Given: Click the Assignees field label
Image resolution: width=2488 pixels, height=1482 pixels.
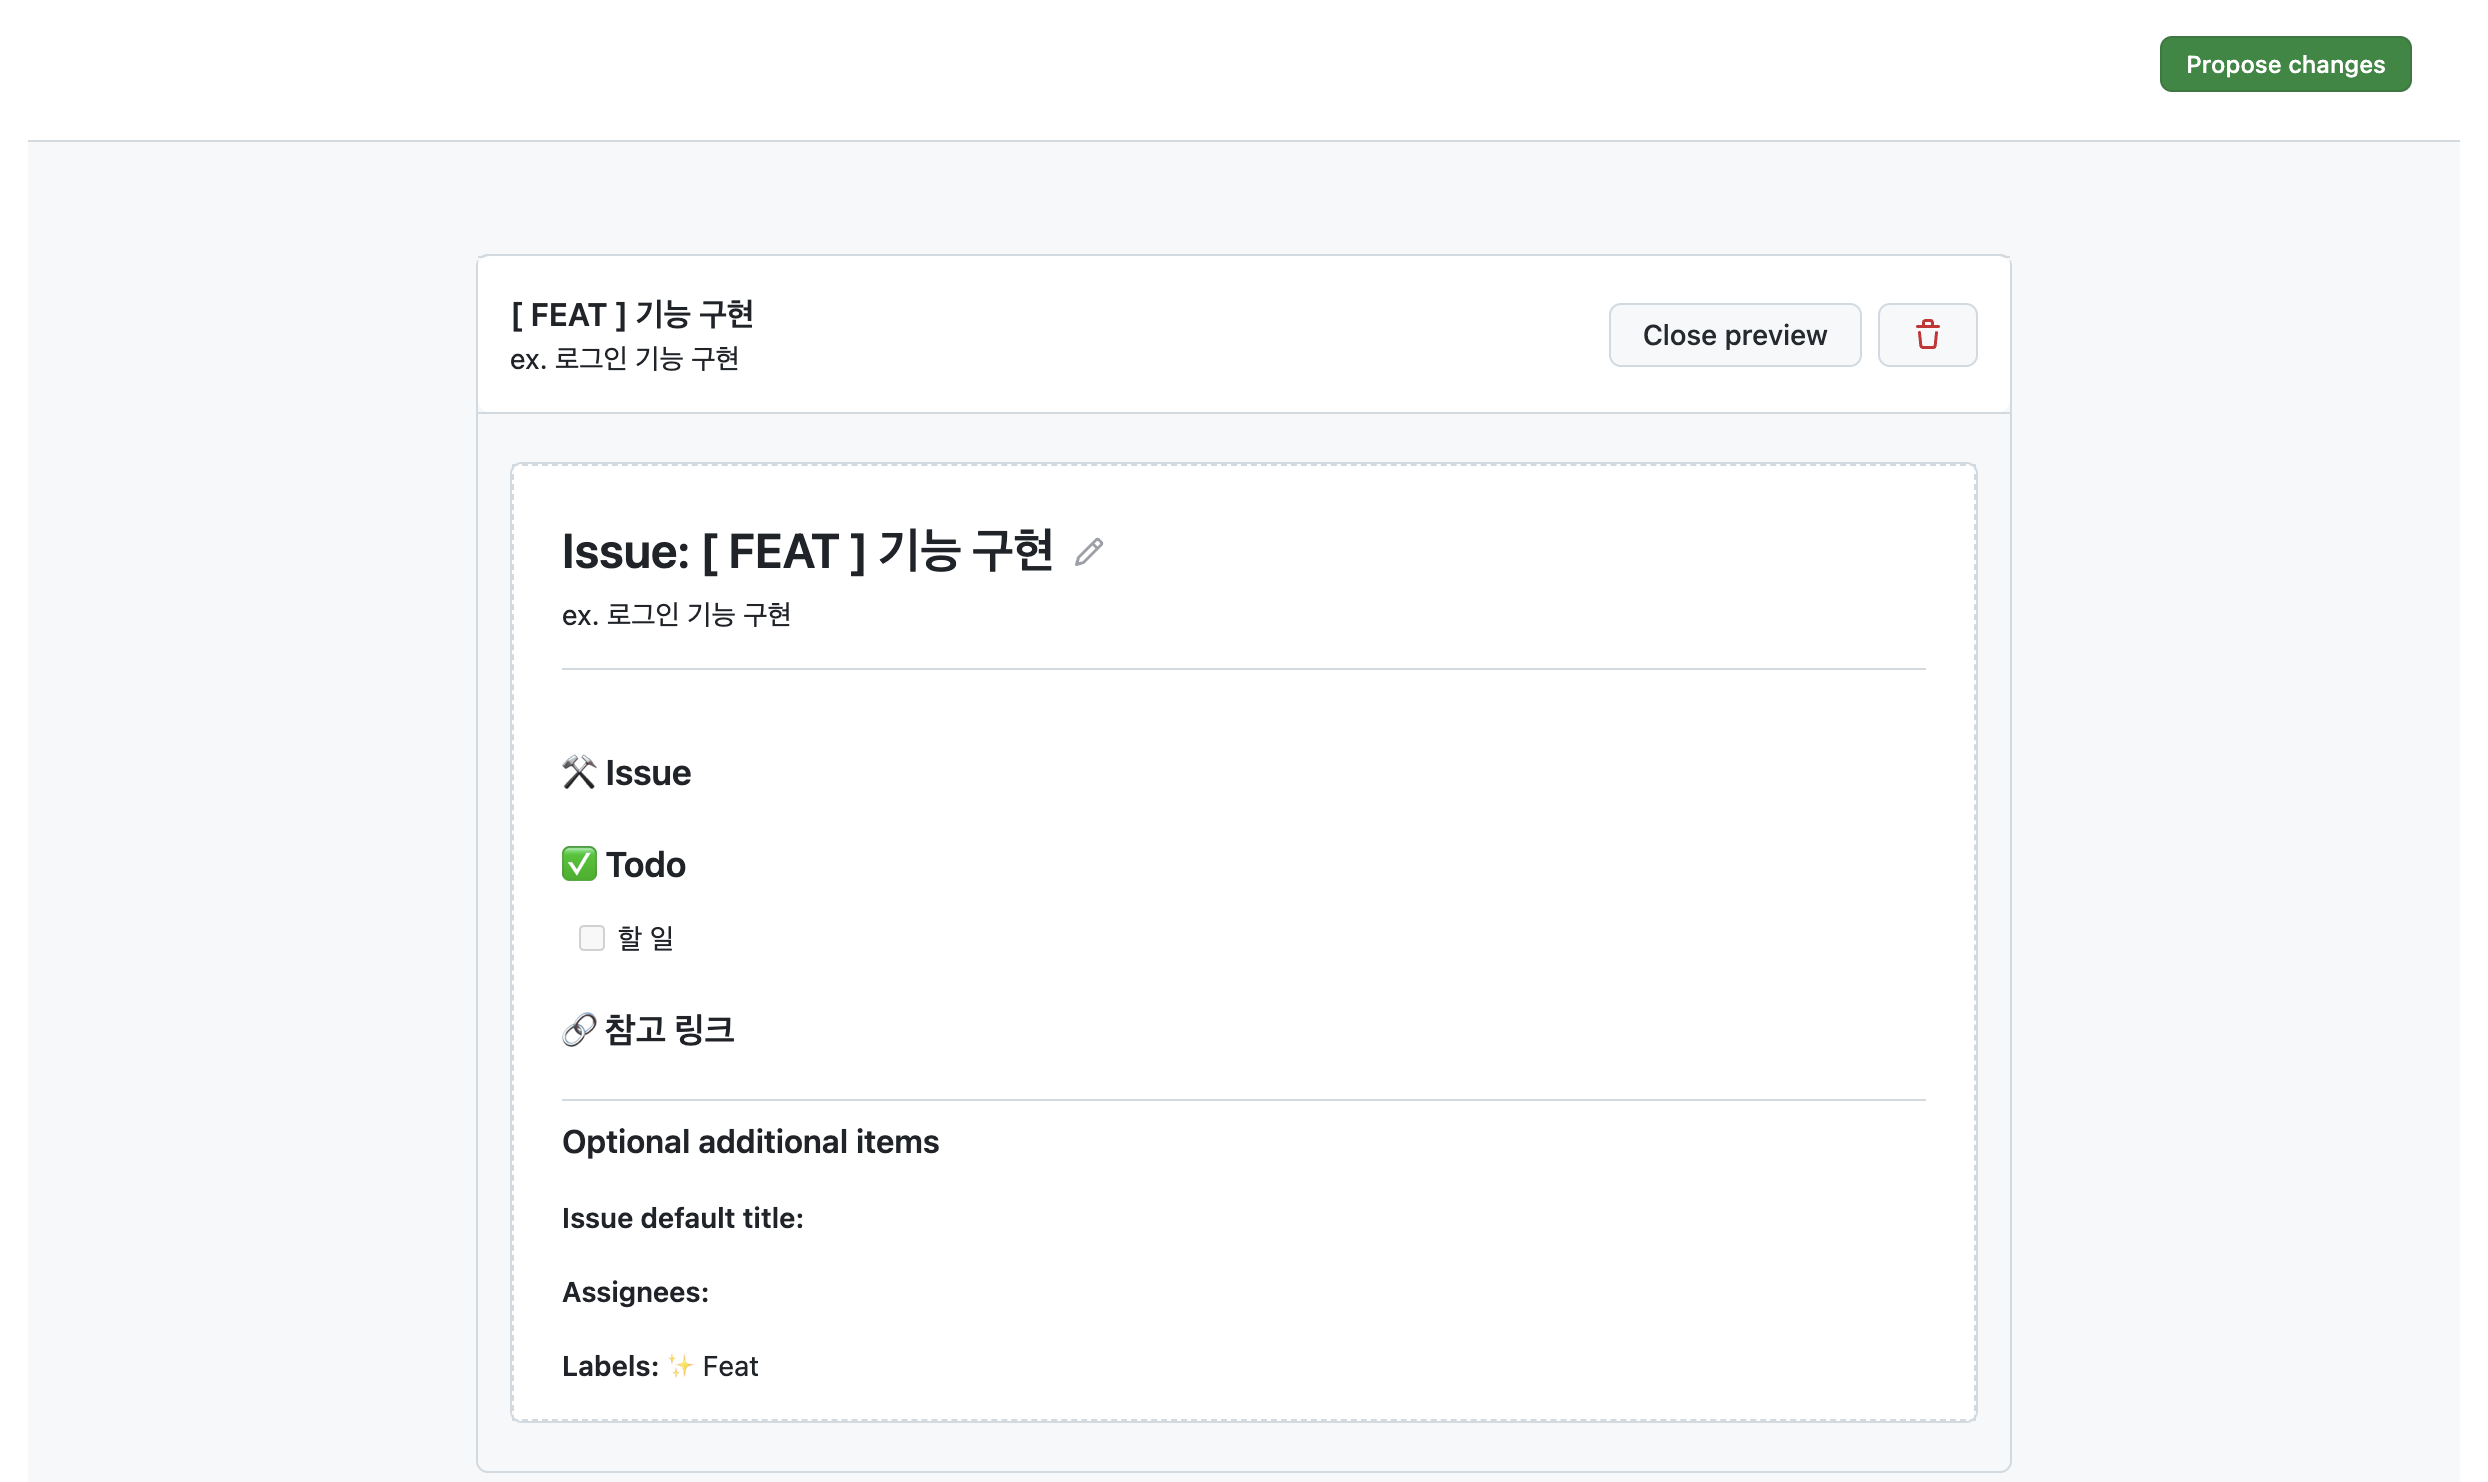Looking at the screenshot, I should coord(634,1291).
